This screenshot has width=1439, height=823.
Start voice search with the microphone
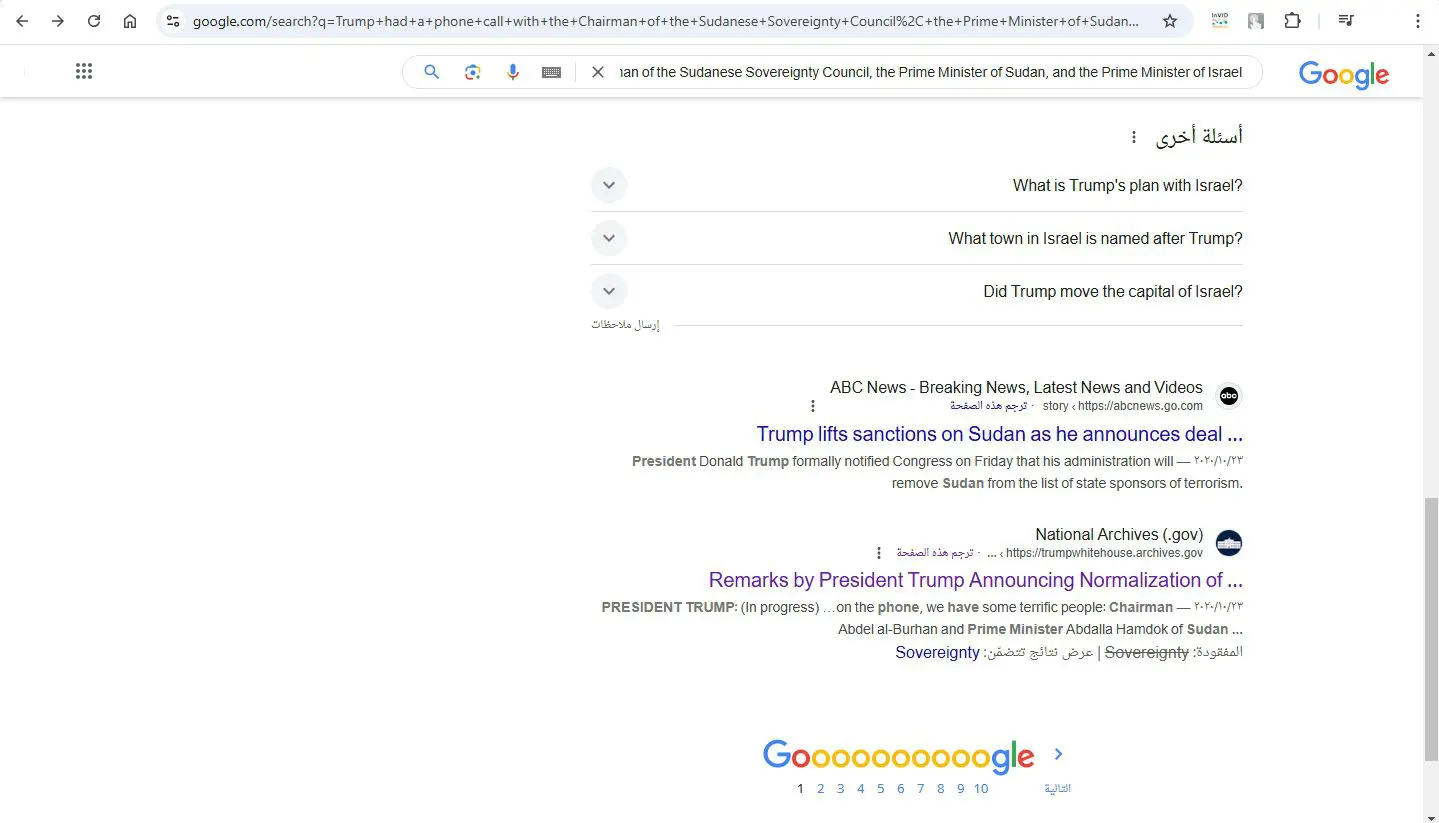(x=513, y=72)
